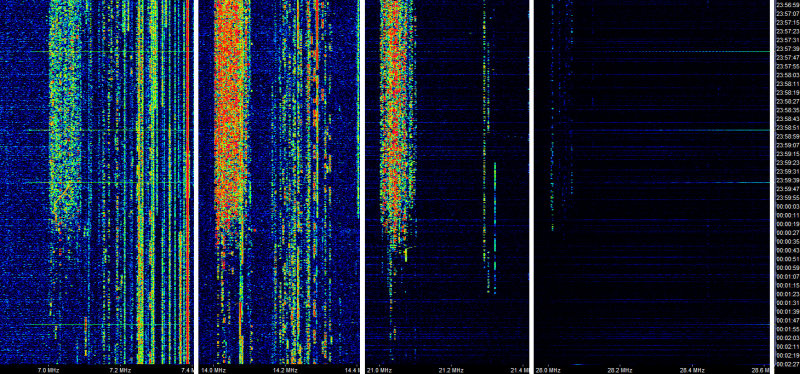Image resolution: width=800 pixels, height=374 pixels.
Task: Select the 00:02:19 timestamp
Action: (787, 355)
